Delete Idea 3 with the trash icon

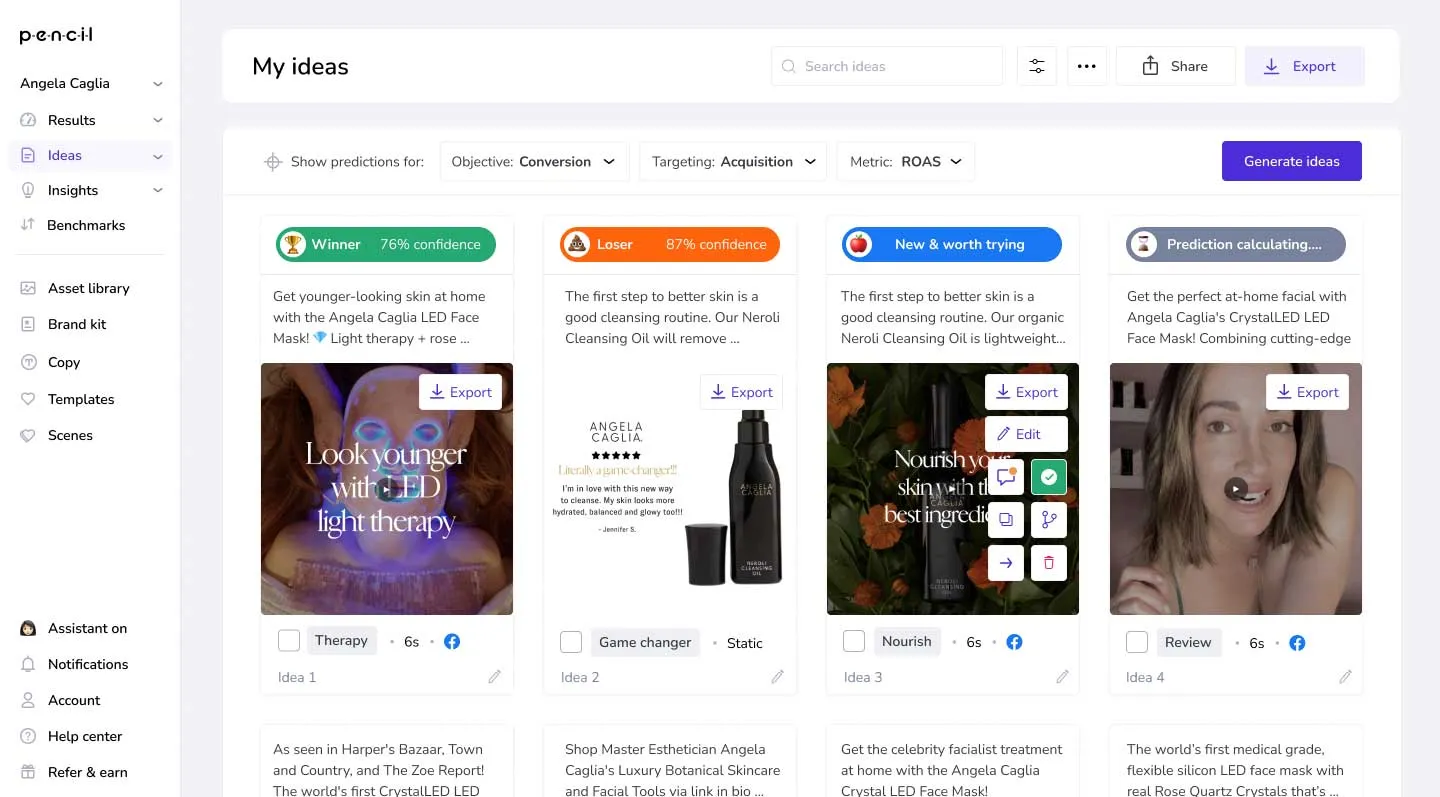tap(1048, 563)
